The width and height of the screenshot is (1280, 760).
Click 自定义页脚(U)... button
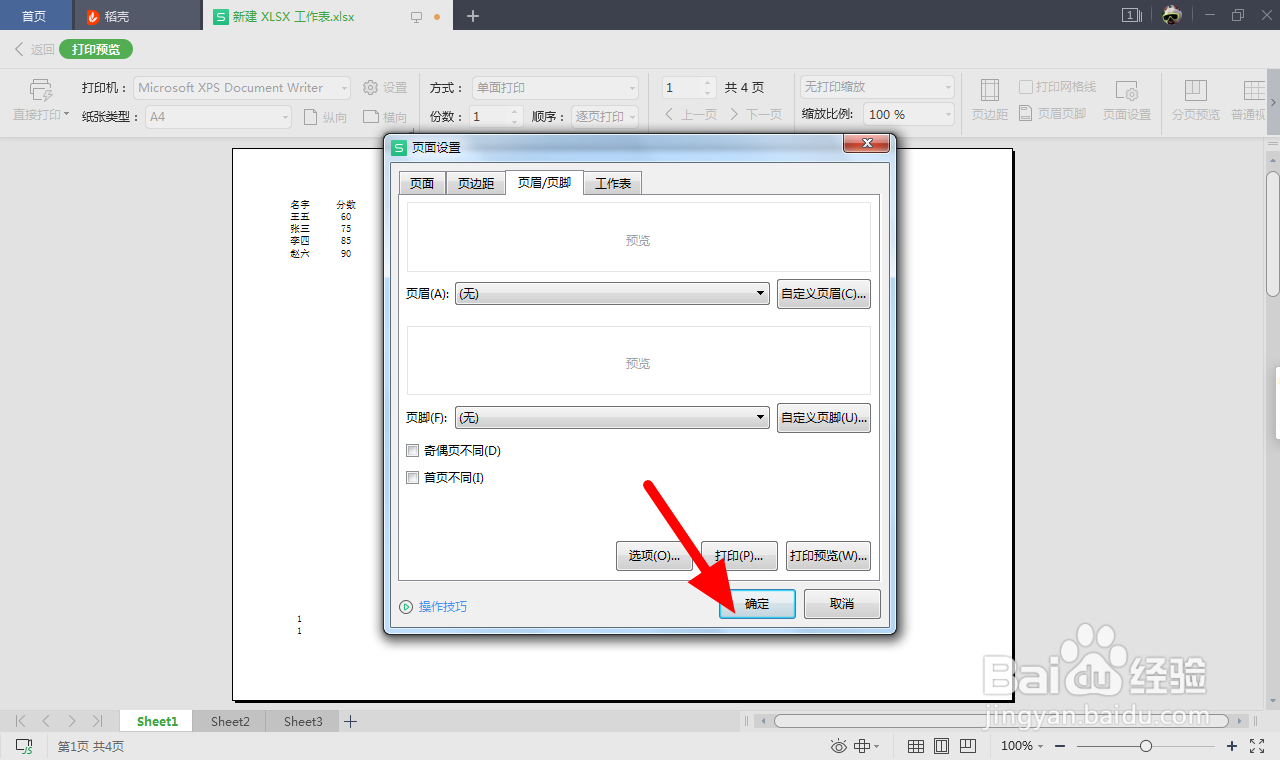tap(824, 417)
